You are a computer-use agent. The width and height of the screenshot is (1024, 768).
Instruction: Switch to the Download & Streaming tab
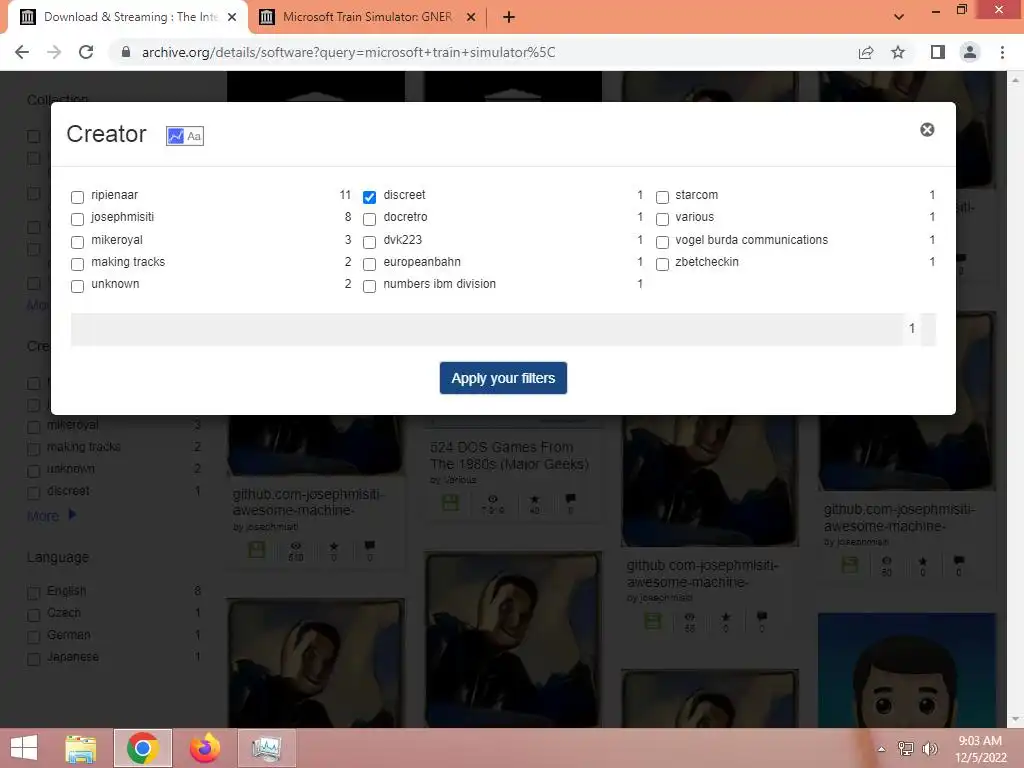click(127, 17)
